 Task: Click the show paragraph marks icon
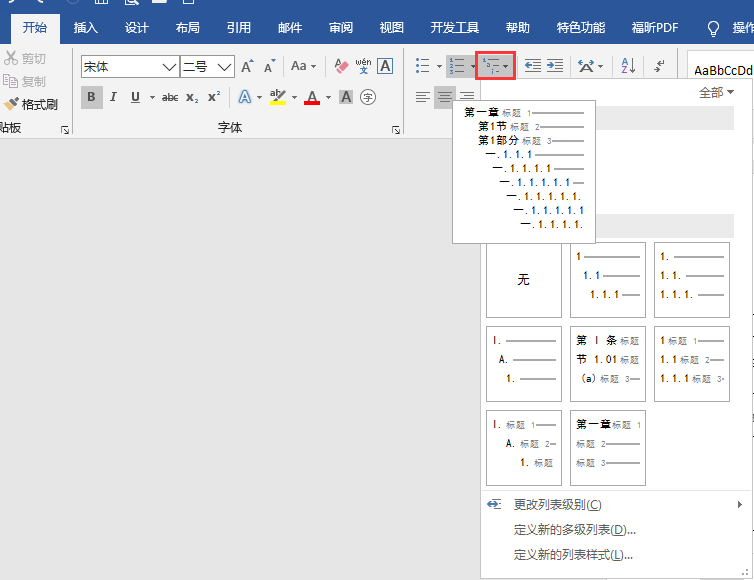[x=660, y=66]
